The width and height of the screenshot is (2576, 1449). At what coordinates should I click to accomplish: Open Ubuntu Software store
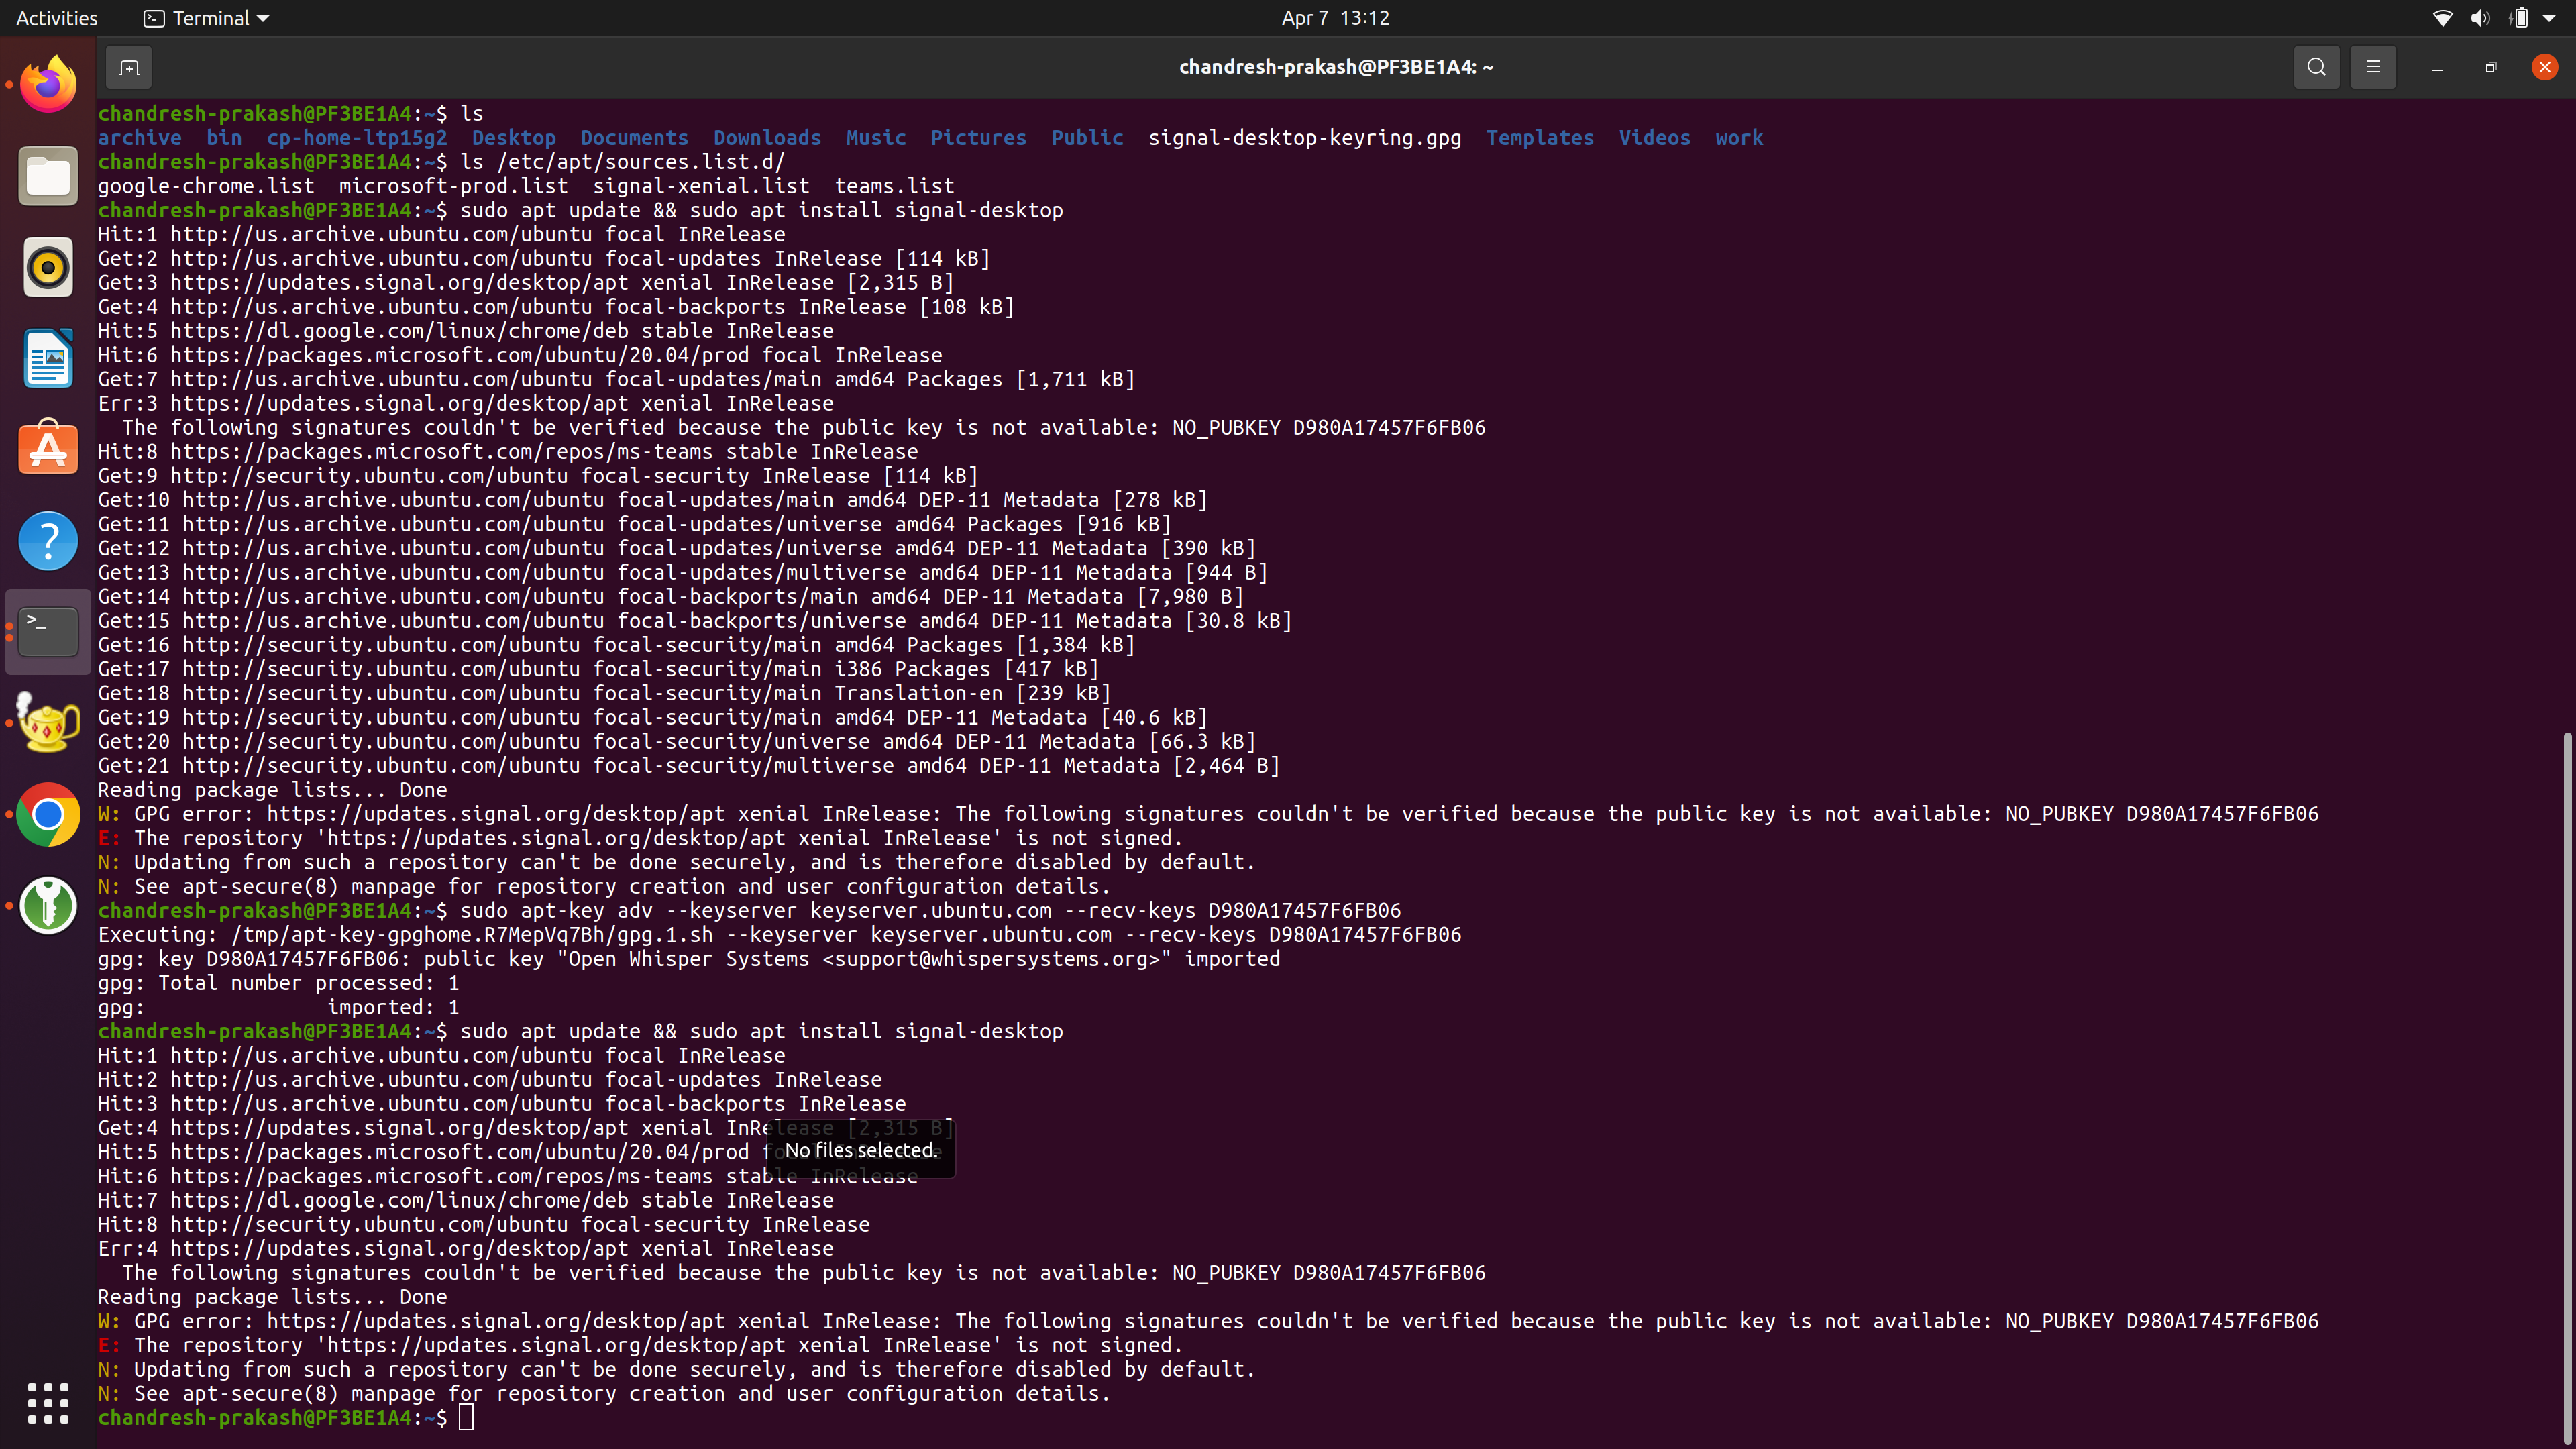coord(48,449)
